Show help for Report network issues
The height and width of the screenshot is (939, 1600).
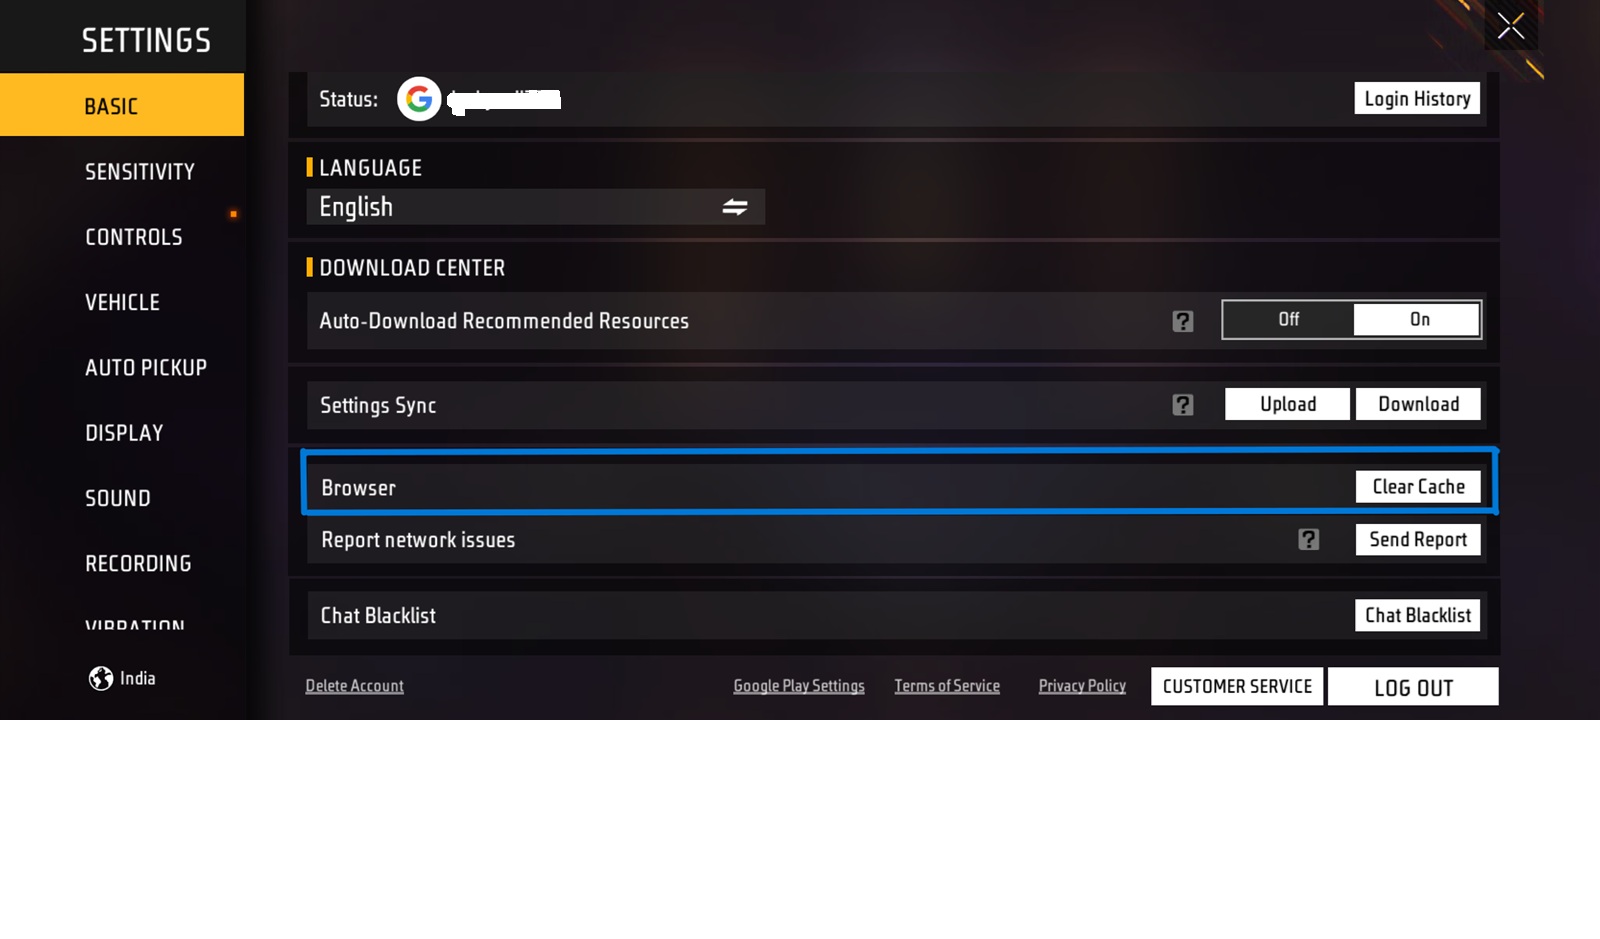(x=1309, y=540)
